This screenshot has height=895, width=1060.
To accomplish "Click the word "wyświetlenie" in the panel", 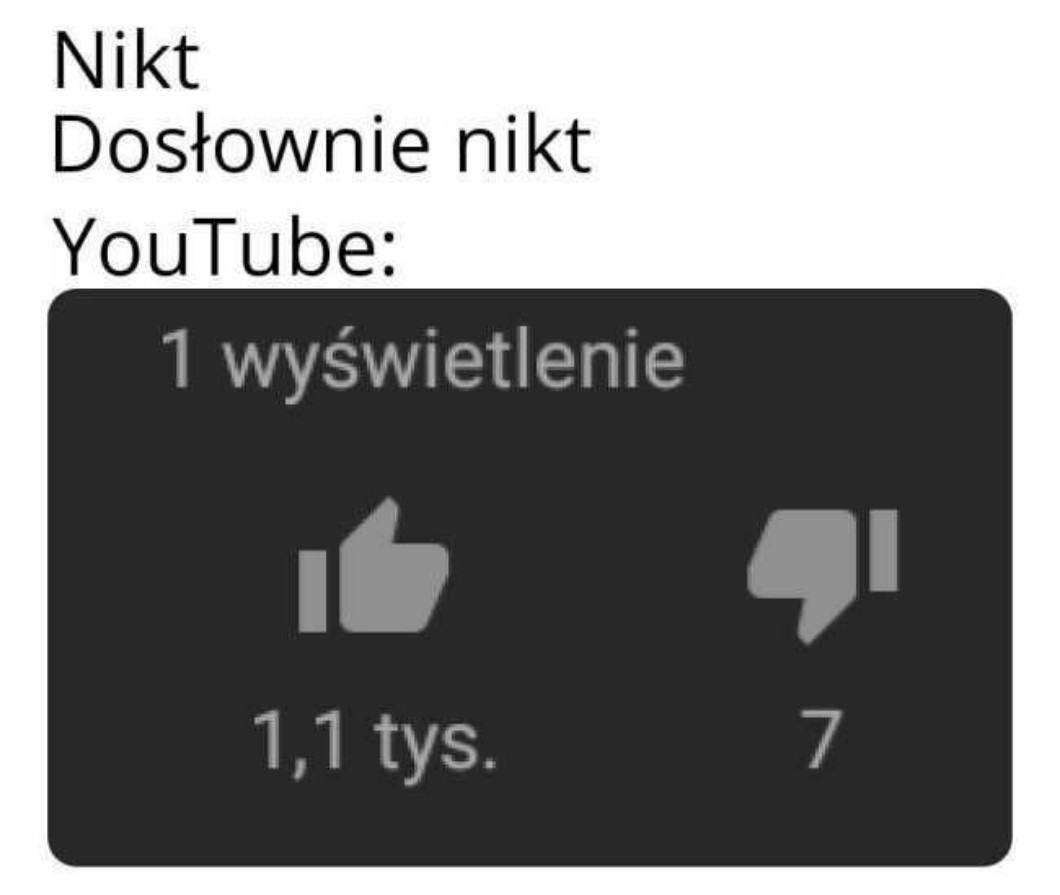I will pos(454,360).
